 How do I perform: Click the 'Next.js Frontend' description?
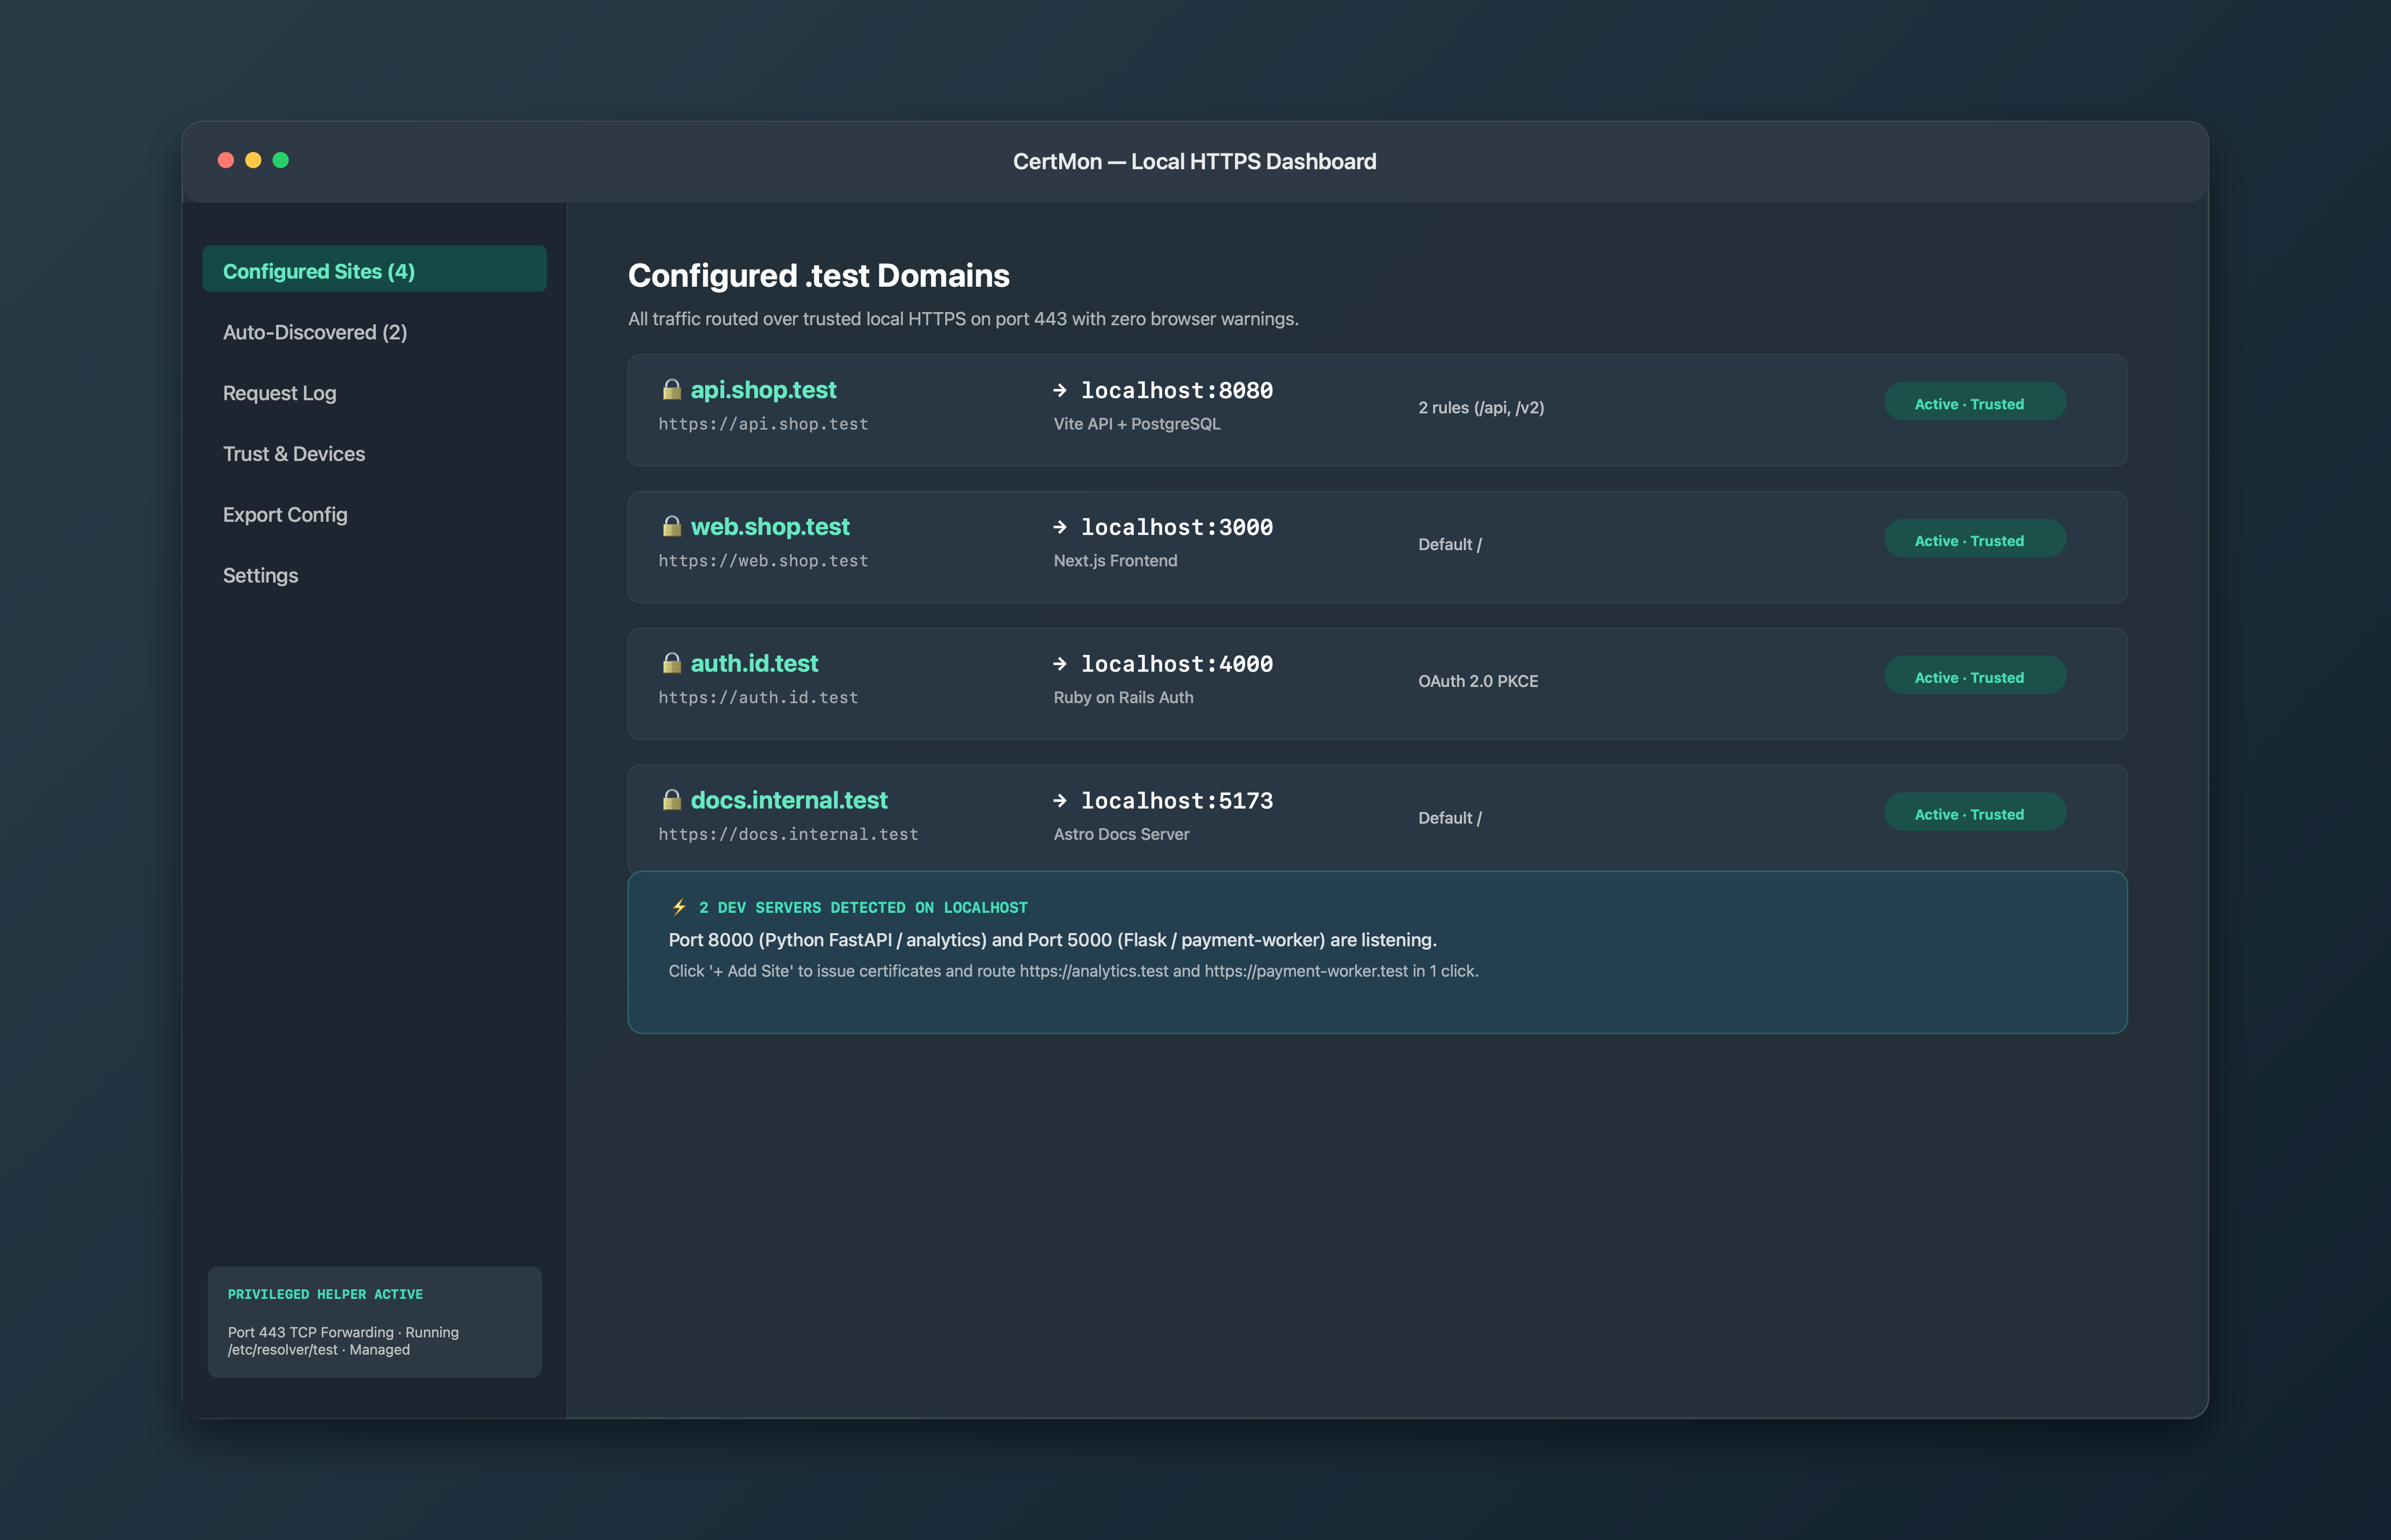pyautogui.click(x=1115, y=561)
